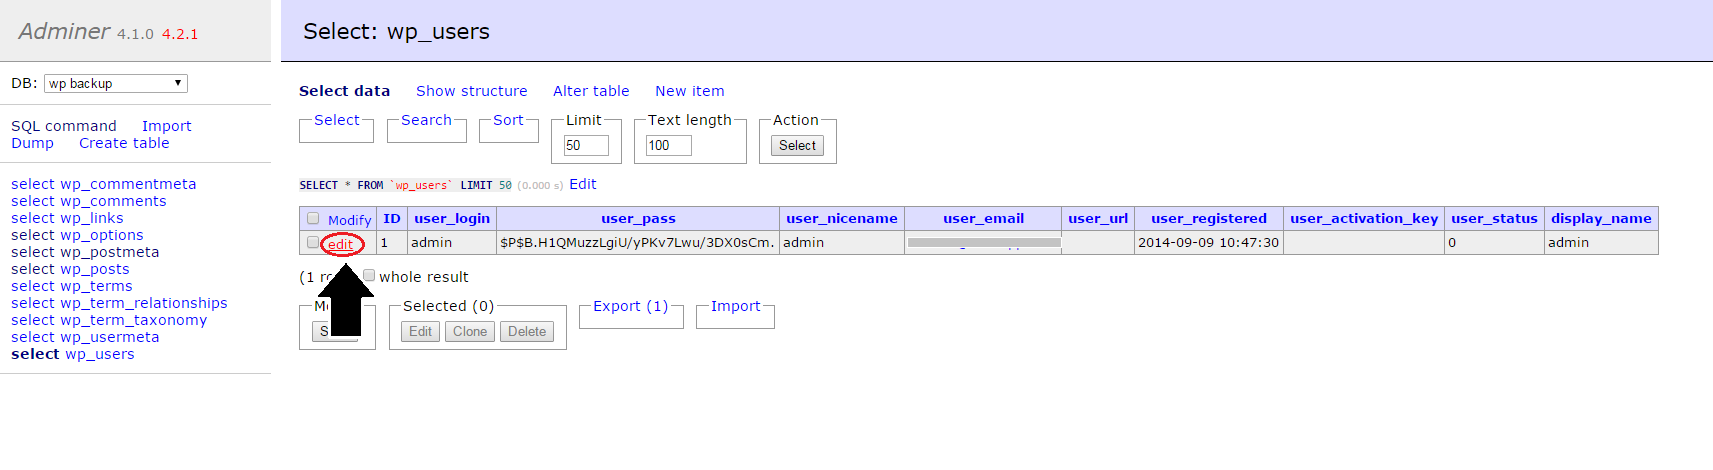Click the Adminer logo heading

[64, 31]
